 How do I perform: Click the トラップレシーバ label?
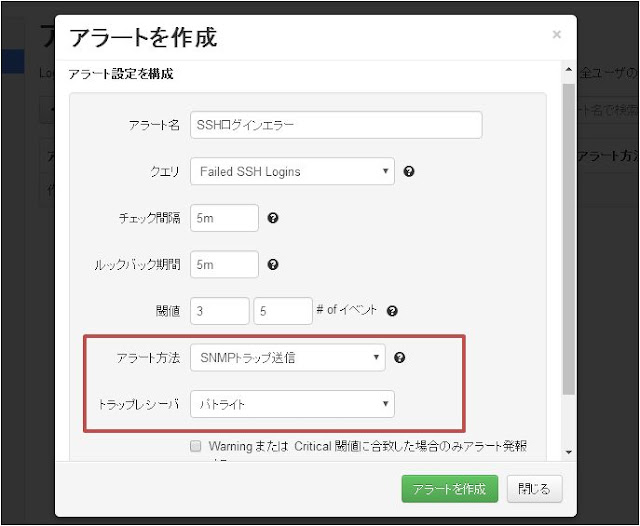pyautogui.click(x=139, y=404)
